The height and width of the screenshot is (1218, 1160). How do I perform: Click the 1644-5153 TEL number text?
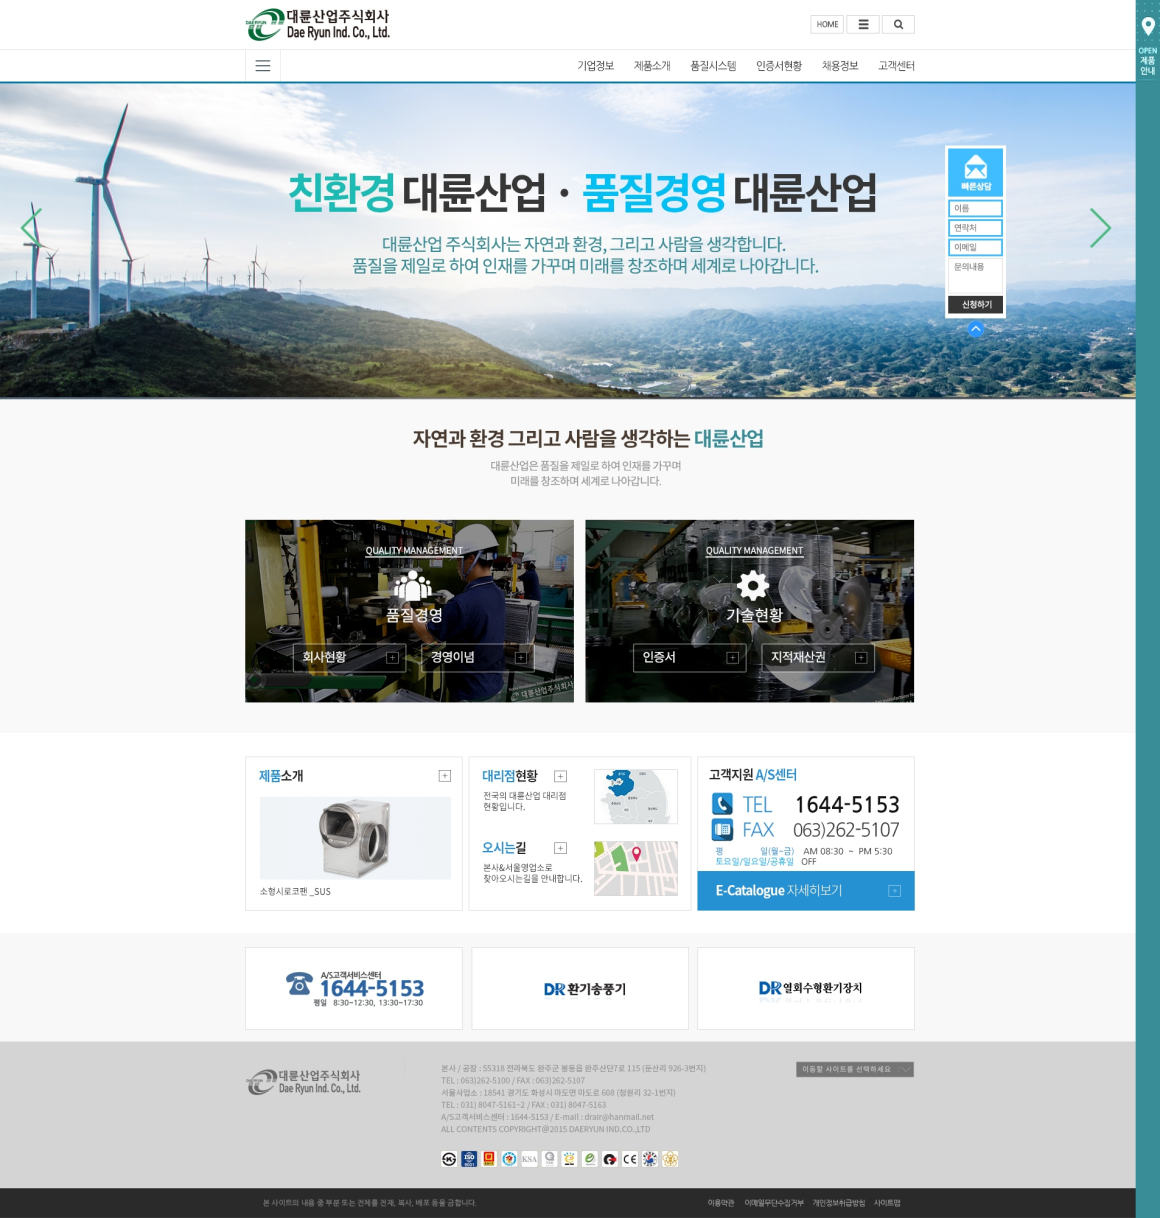847,805
